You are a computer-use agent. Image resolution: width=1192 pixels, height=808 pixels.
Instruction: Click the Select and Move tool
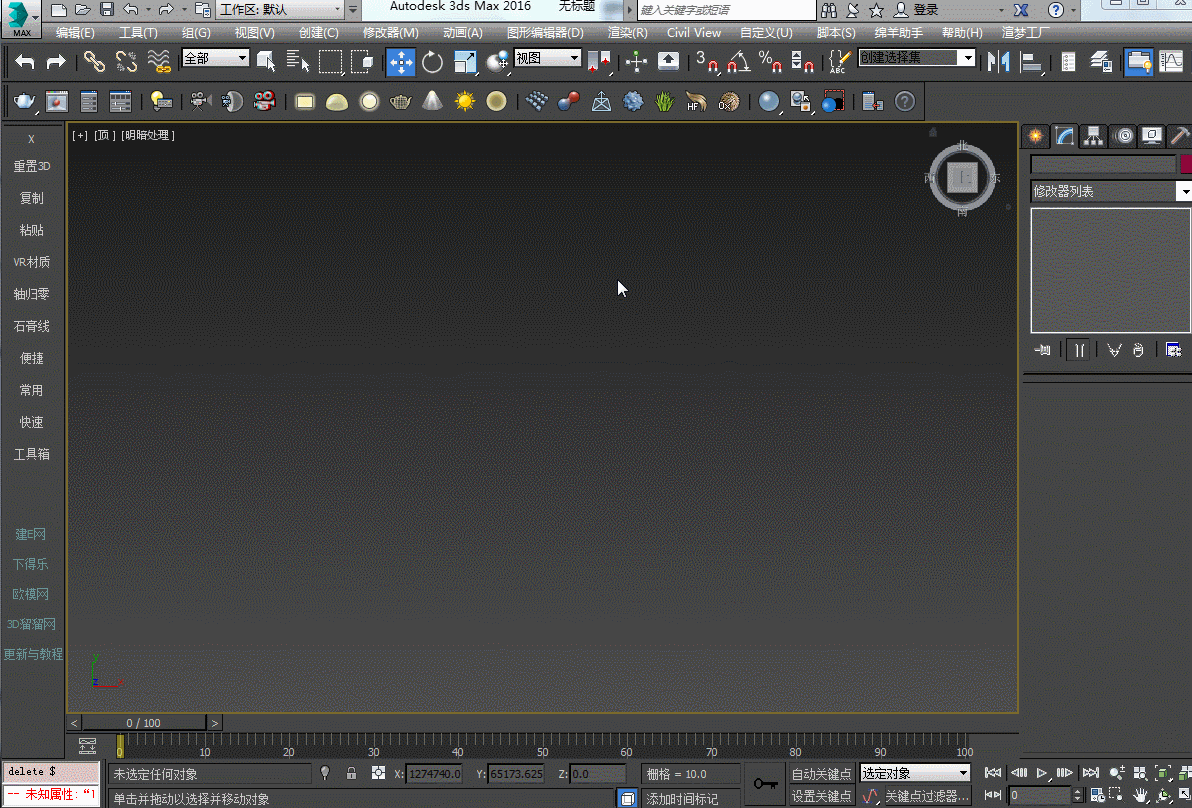pyautogui.click(x=401, y=62)
